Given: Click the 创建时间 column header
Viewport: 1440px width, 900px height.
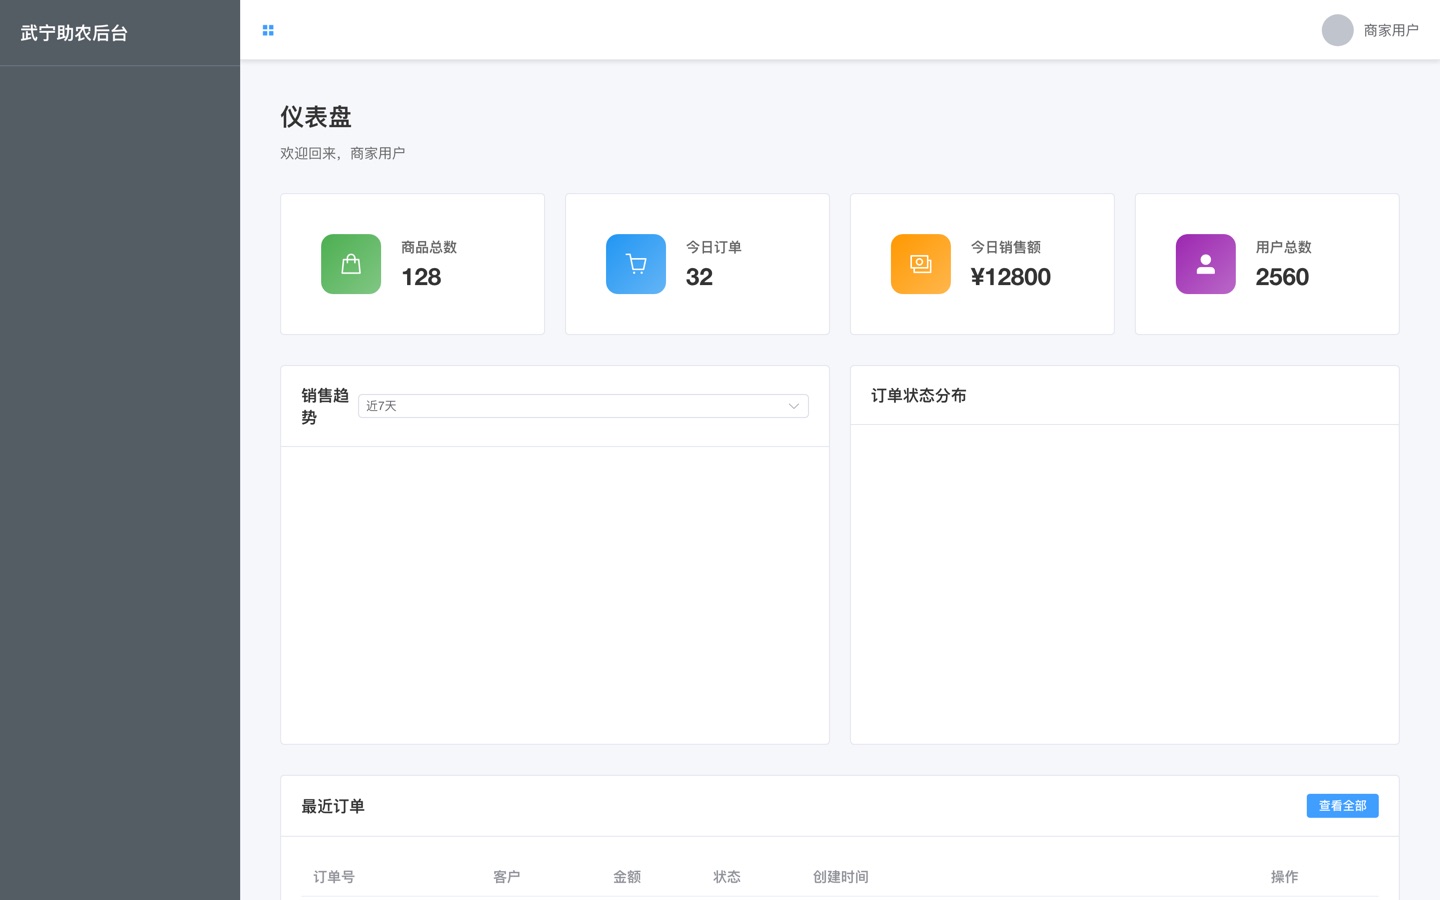Looking at the screenshot, I should (841, 877).
